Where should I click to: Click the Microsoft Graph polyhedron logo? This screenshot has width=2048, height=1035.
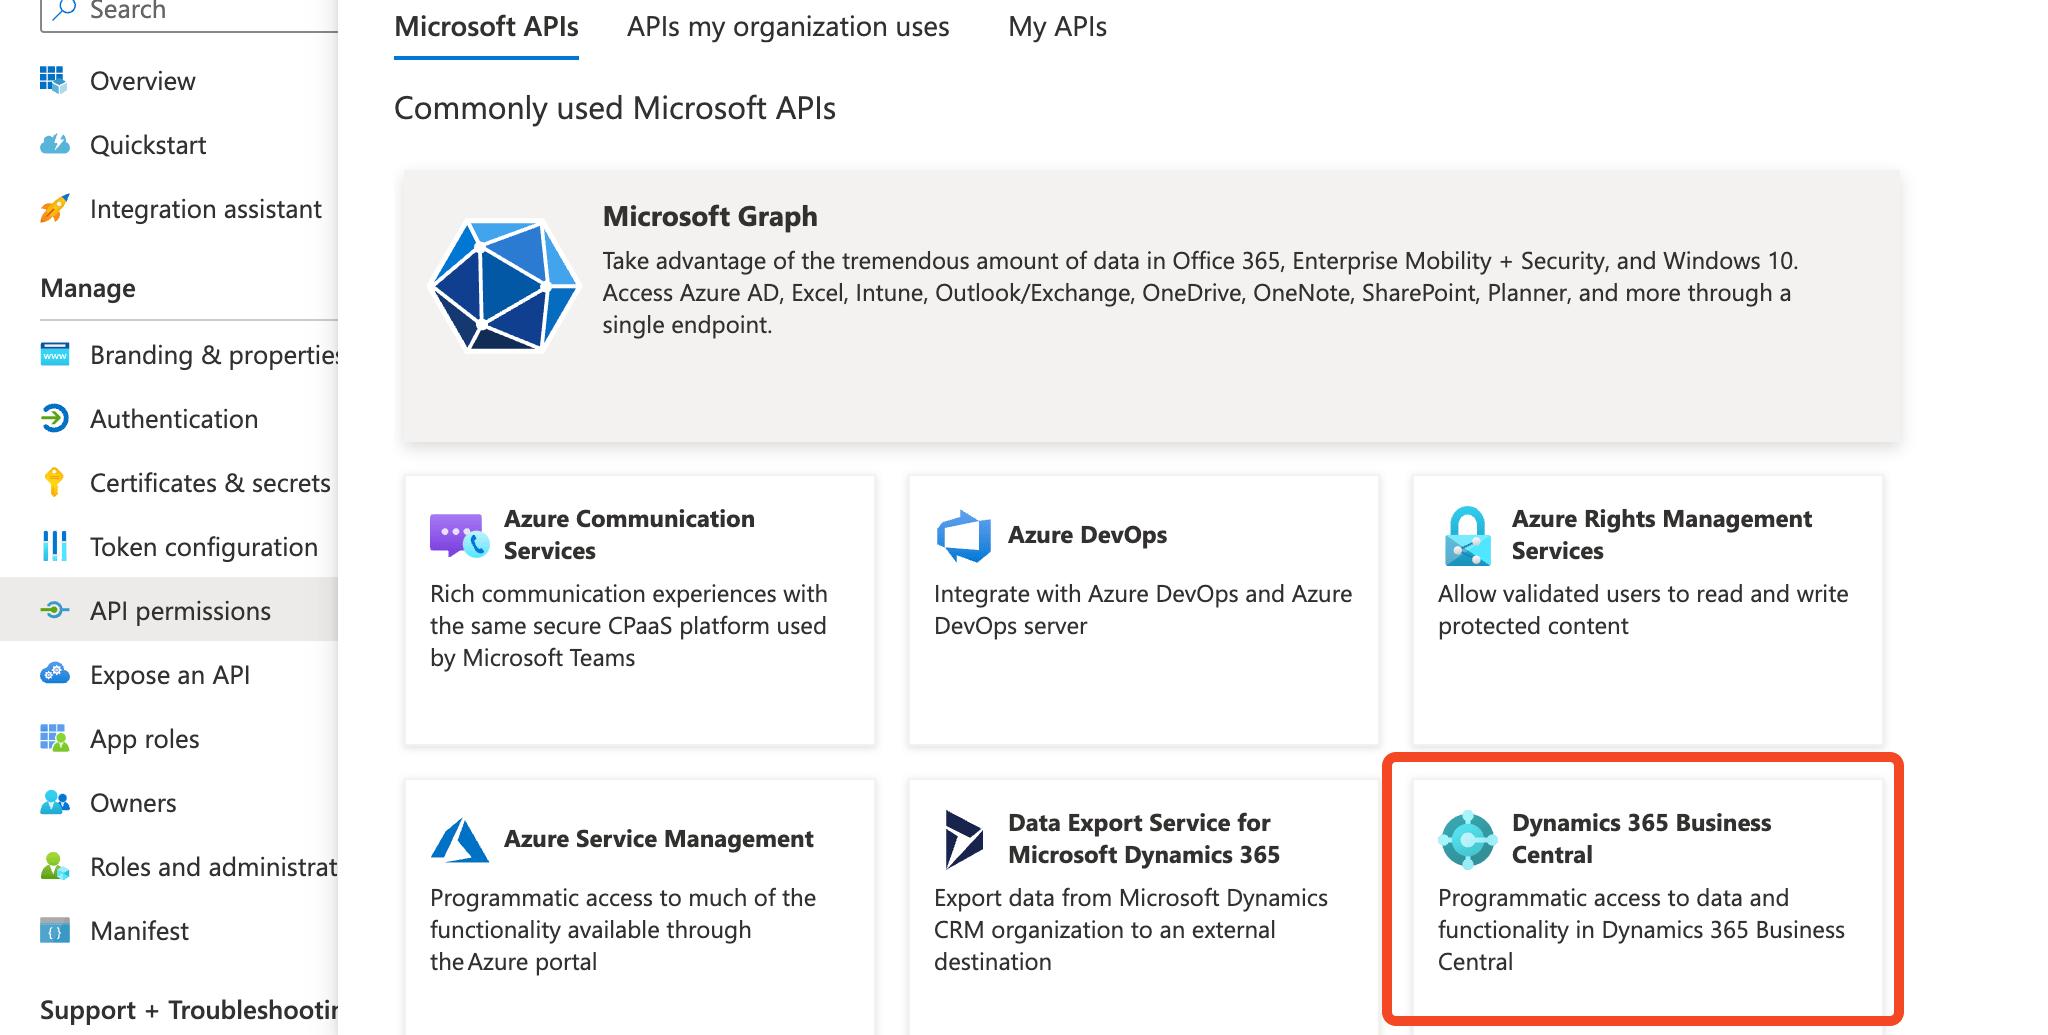pos(504,285)
